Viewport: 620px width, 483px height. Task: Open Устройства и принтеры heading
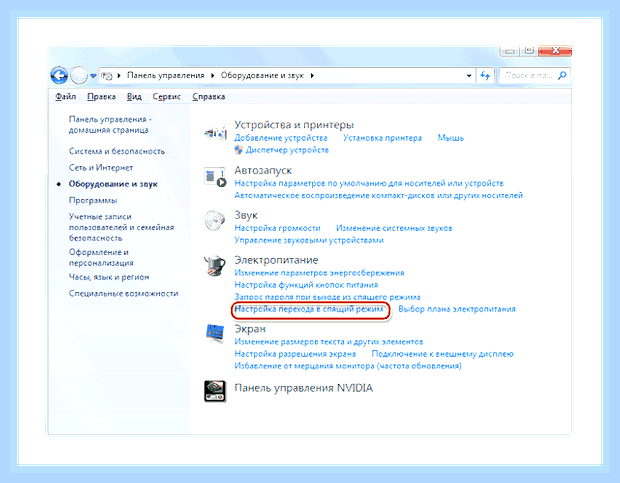(294, 125)
